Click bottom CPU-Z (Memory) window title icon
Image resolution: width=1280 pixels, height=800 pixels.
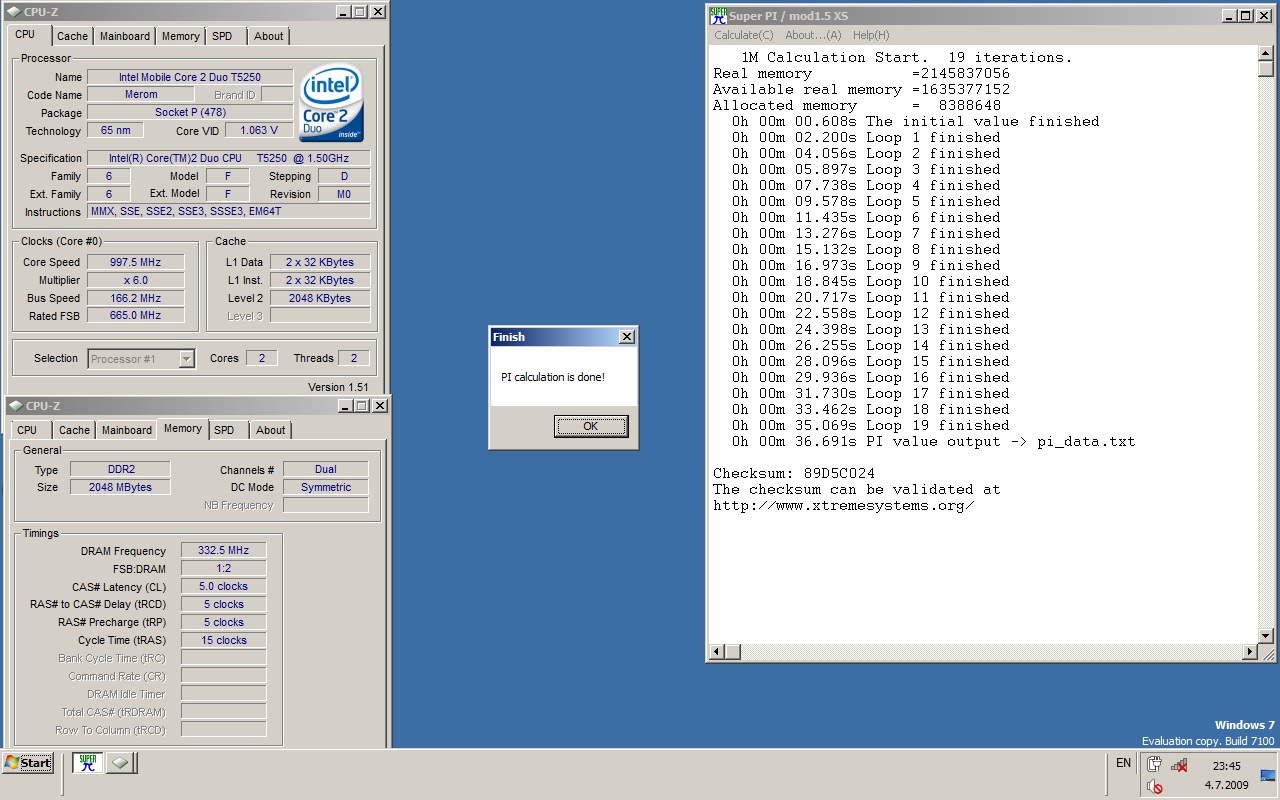[x=14, y=406]
